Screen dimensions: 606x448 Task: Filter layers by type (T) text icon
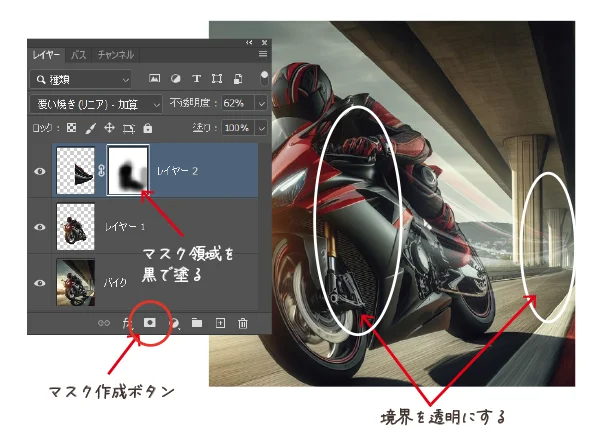tap(196, 78)
